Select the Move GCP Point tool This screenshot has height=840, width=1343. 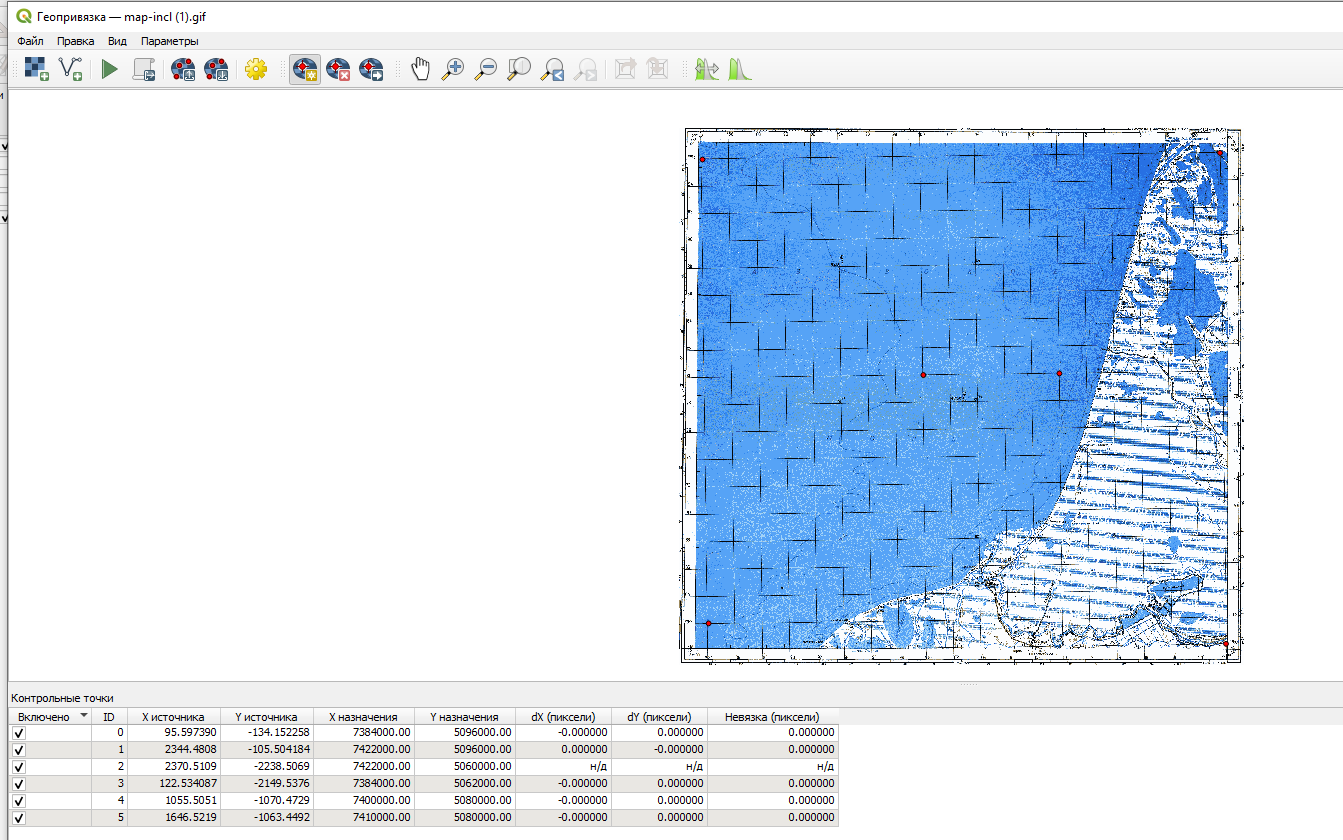click(371, 69)
